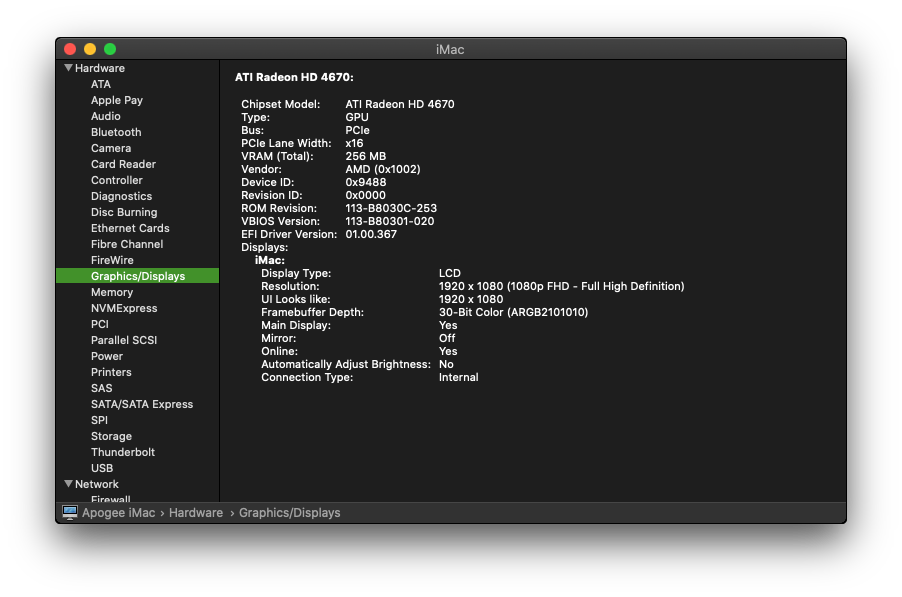Select USB in the hardware list
Image resolution: width=902 pixels, height=597 pixels.
[x=102, y=468]
